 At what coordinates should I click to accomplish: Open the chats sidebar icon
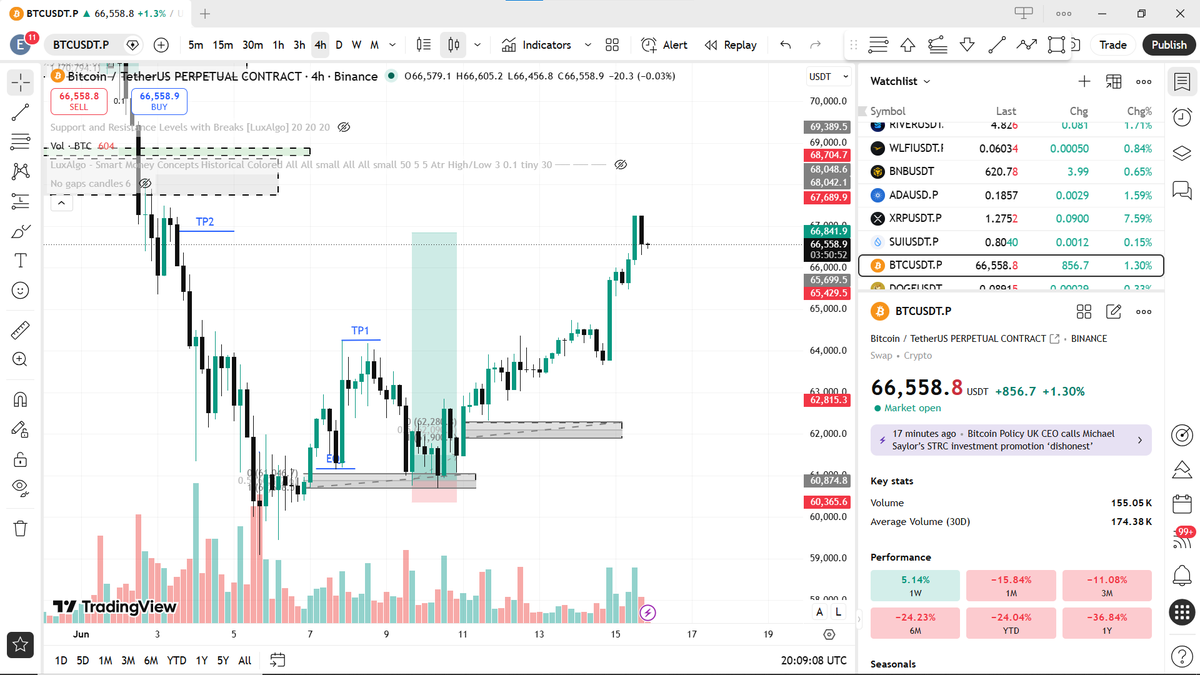[x=1181, y=189]
